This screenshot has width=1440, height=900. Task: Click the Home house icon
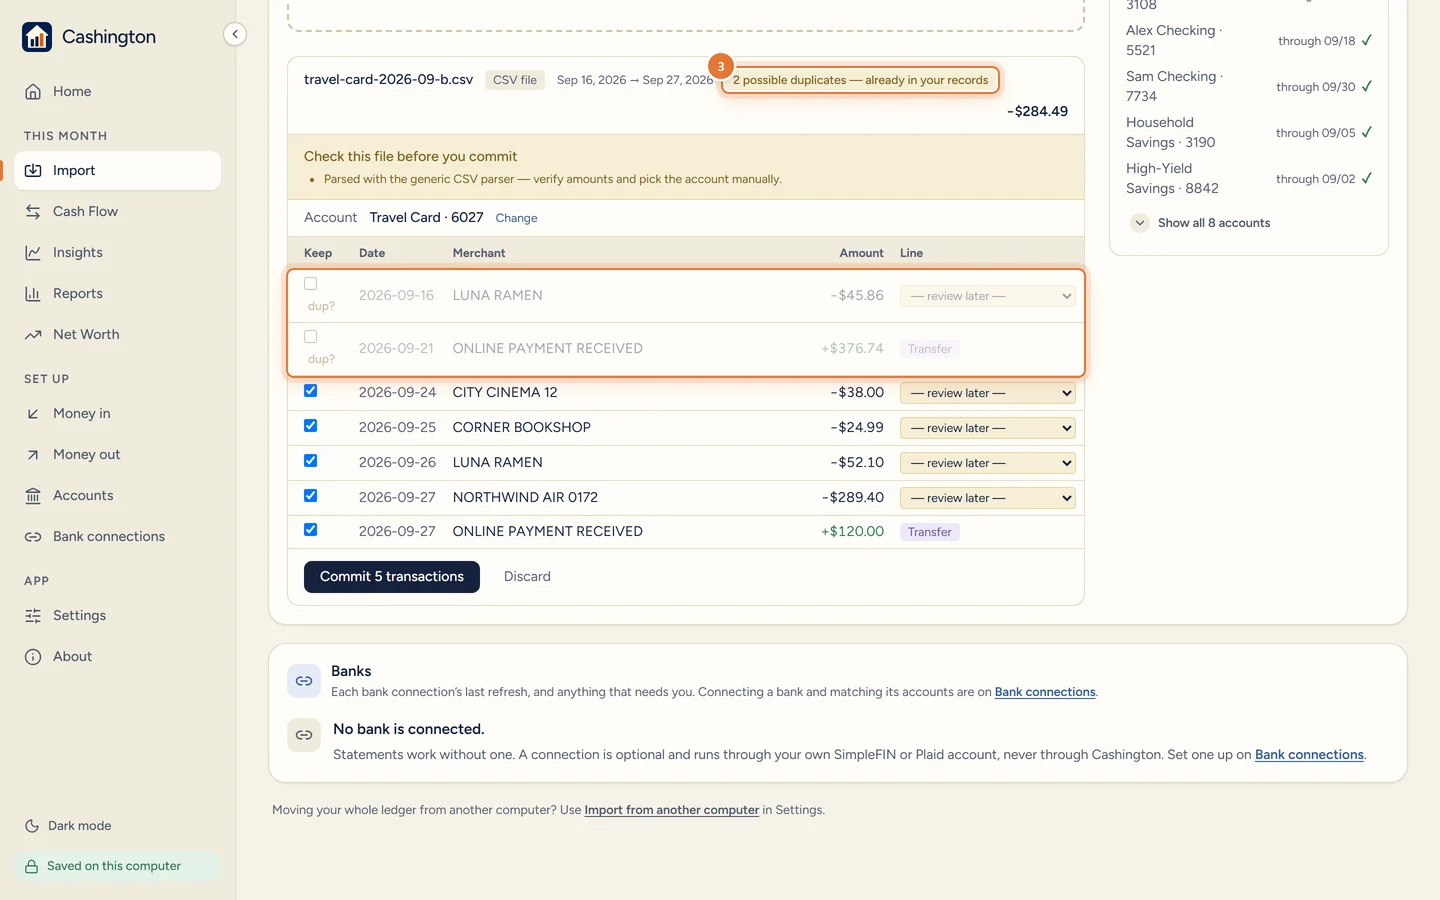pyautogui.click(x=33, y=91)
